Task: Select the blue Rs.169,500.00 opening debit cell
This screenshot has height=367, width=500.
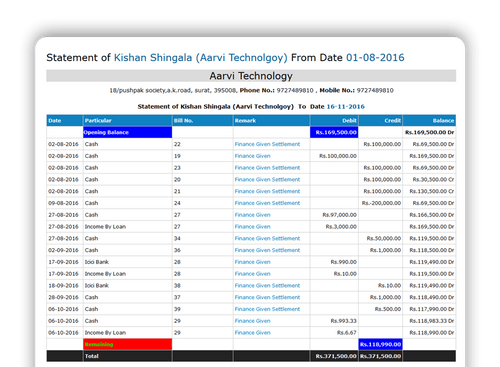Action: (334, 132)
